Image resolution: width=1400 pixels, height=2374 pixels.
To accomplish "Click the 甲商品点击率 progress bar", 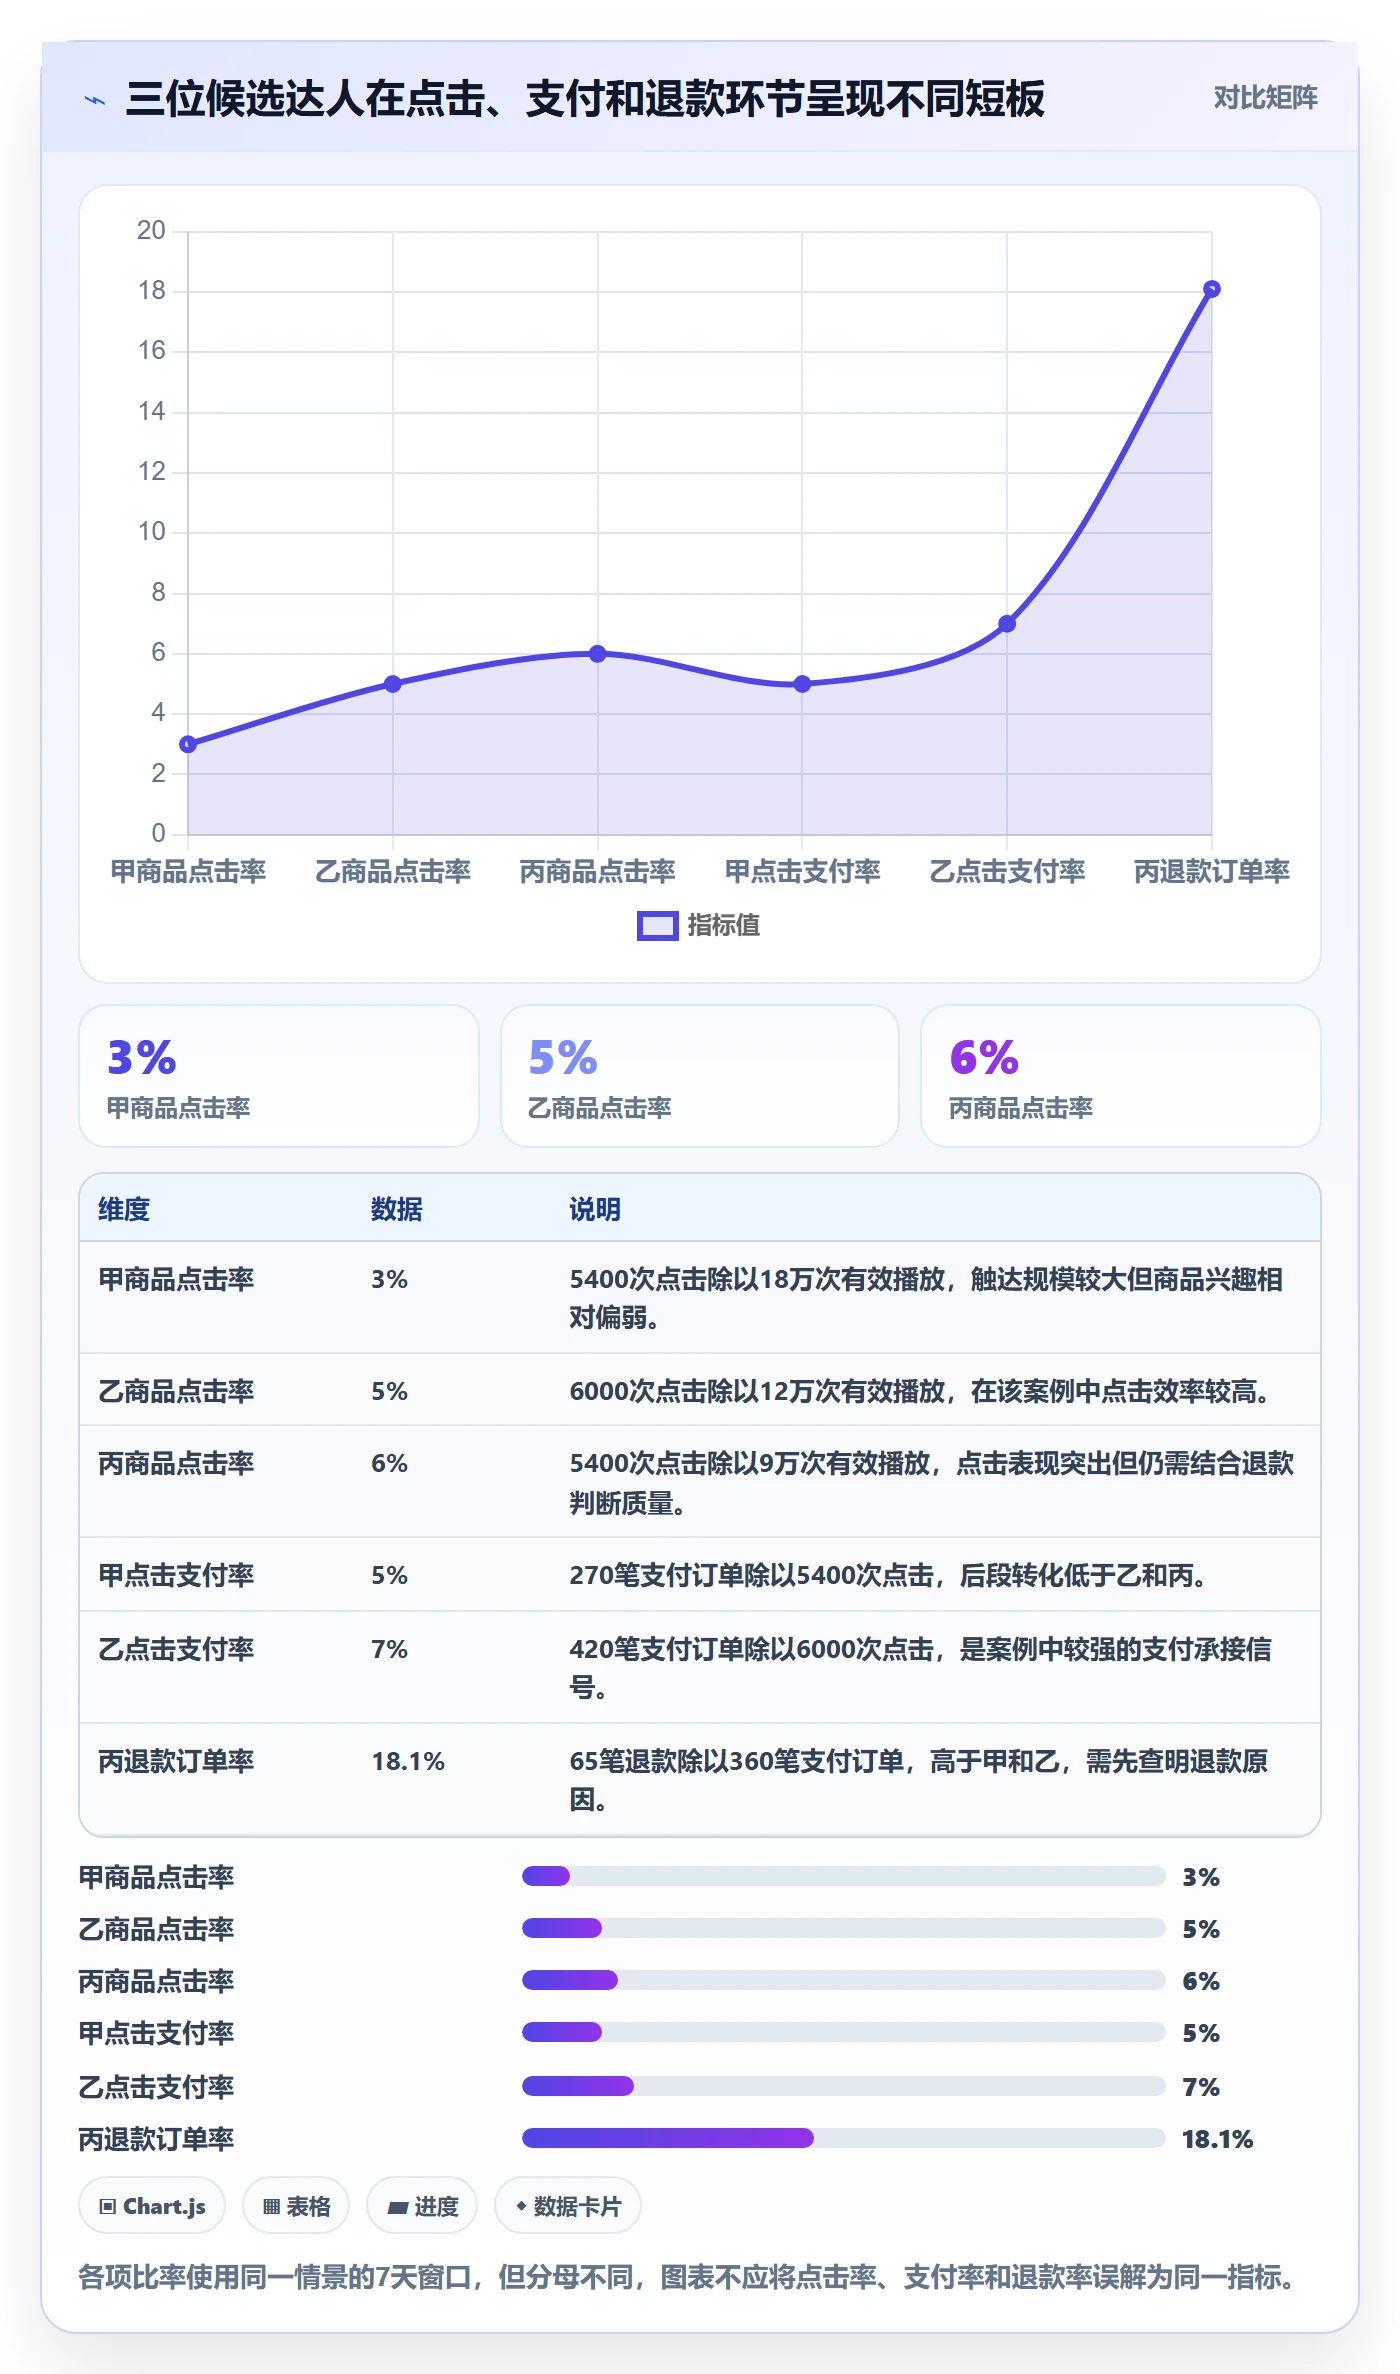I will click(843, 1876).
